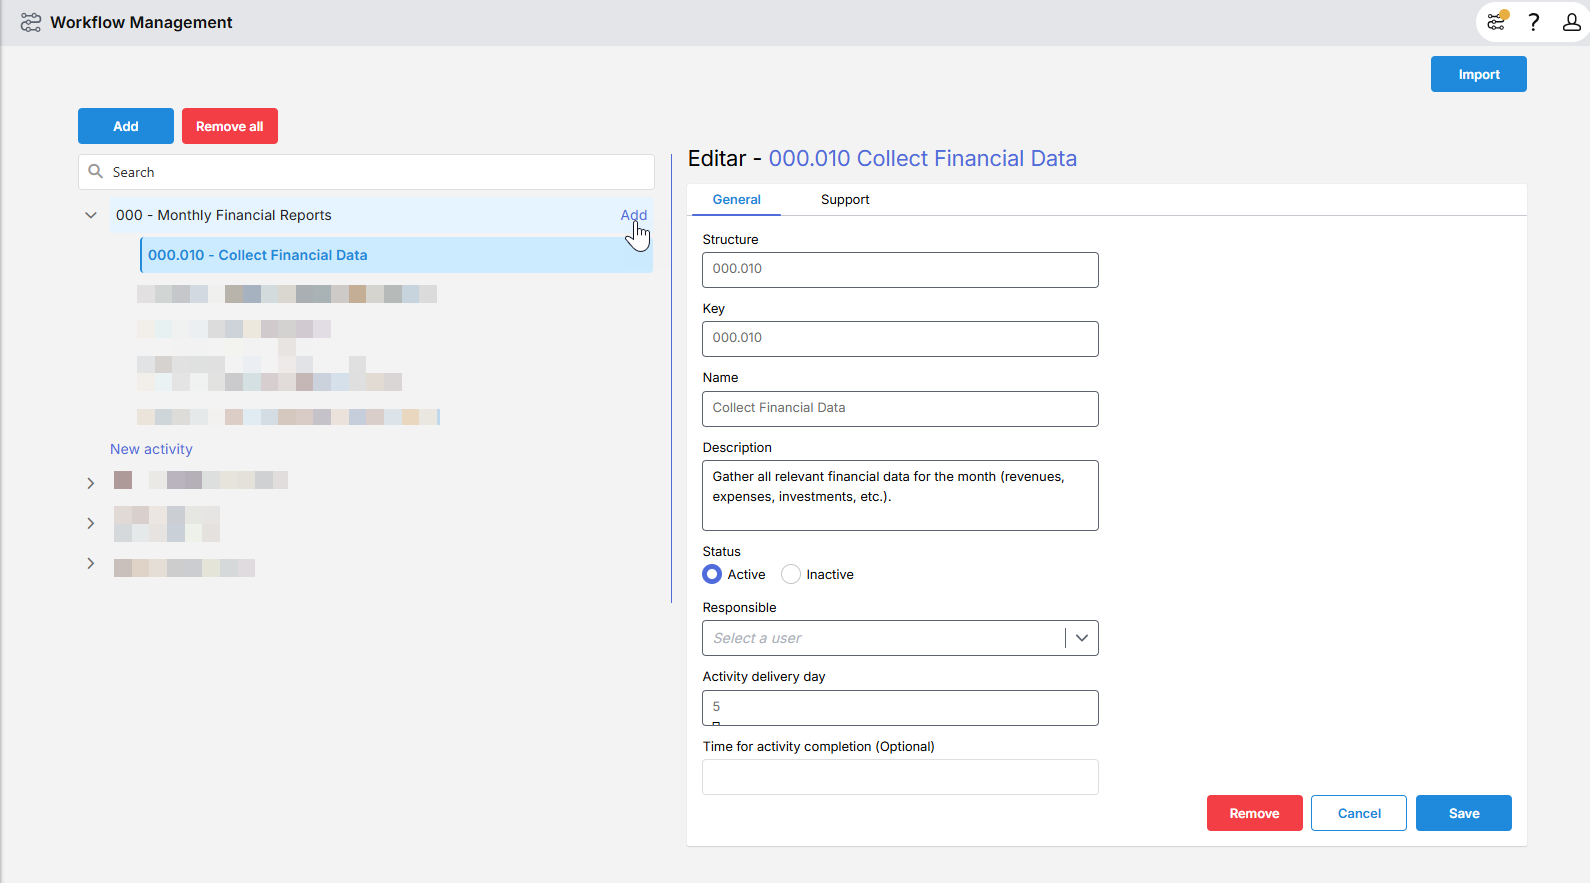Expand the first collapsed workflow below New activity
This screenshot has height=883, width=1590.
91,483
